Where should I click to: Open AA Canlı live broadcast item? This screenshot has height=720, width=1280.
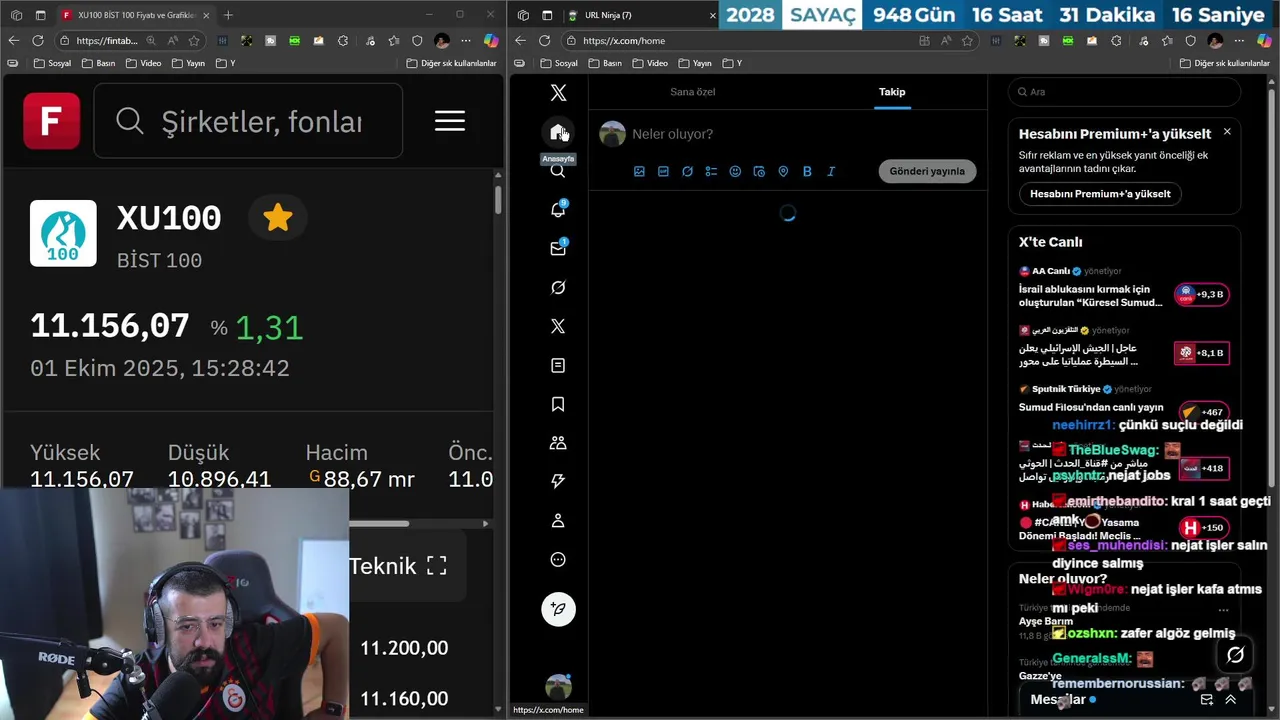point(1124,287)
